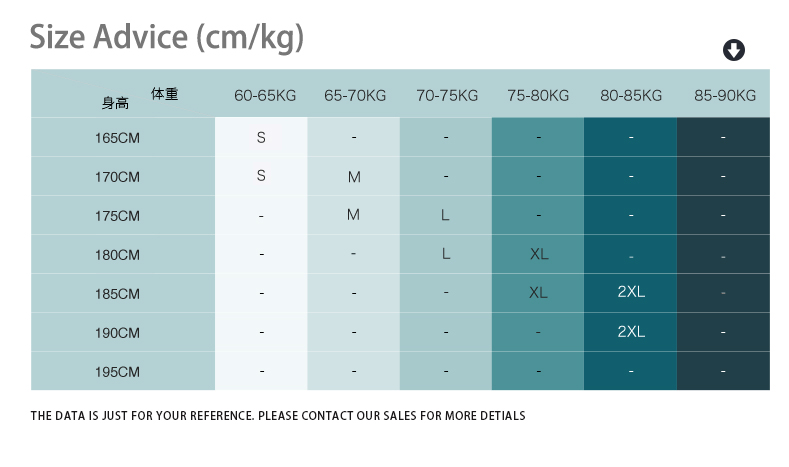Select the 85-90KG column header
This screenshot has height=467, width=789.
725,96
